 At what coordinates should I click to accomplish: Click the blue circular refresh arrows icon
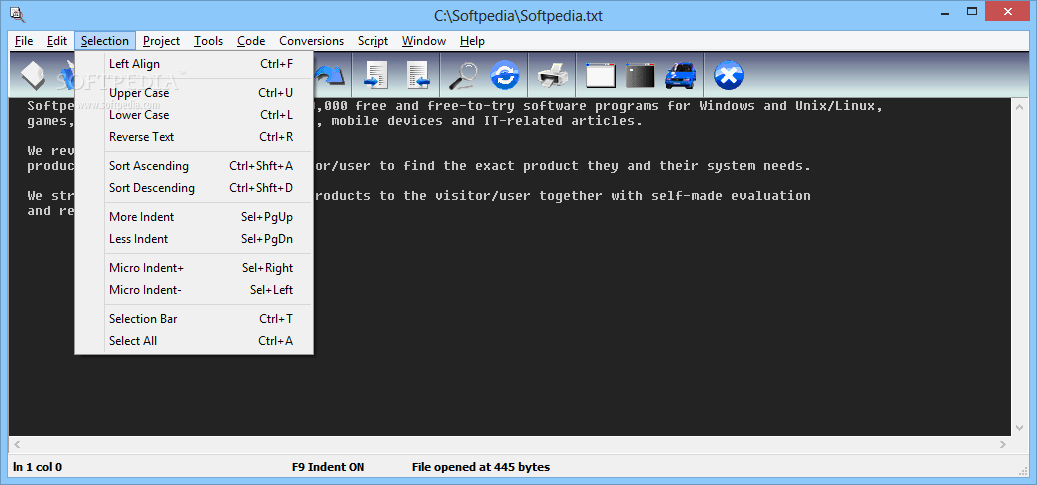coord(505,75)
